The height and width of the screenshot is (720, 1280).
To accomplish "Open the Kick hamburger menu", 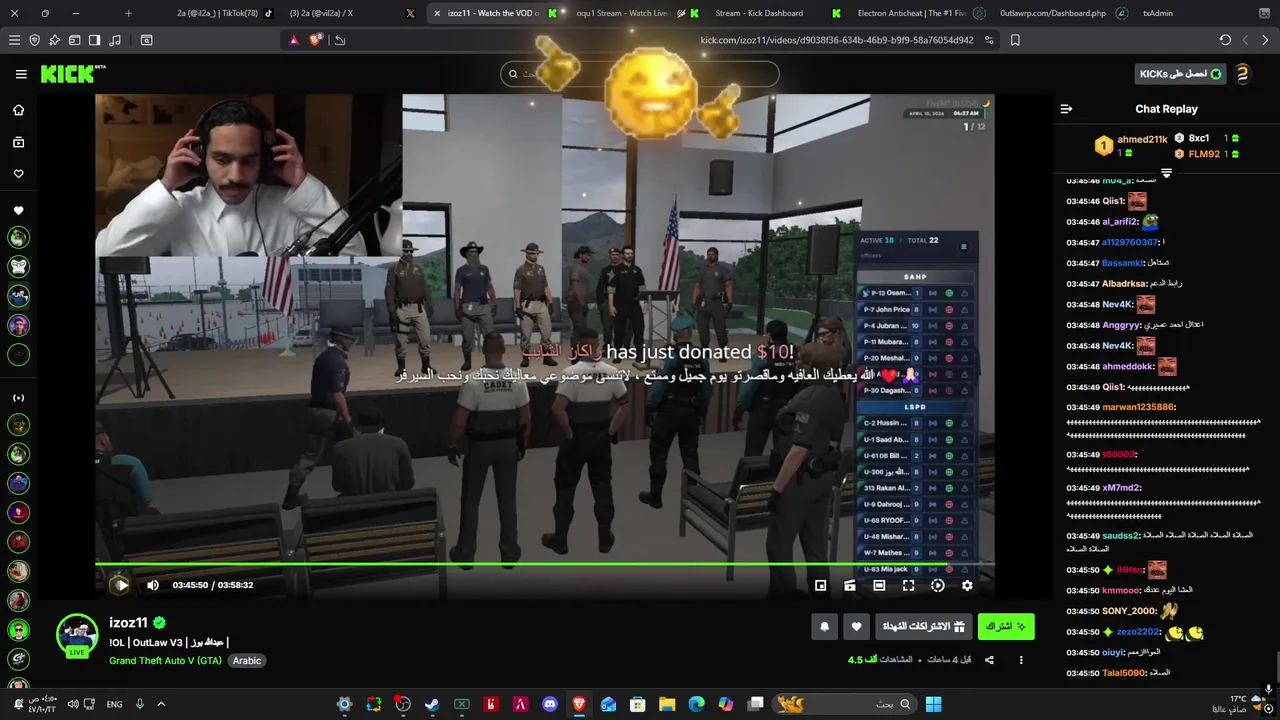I will (x=21, y=74).
